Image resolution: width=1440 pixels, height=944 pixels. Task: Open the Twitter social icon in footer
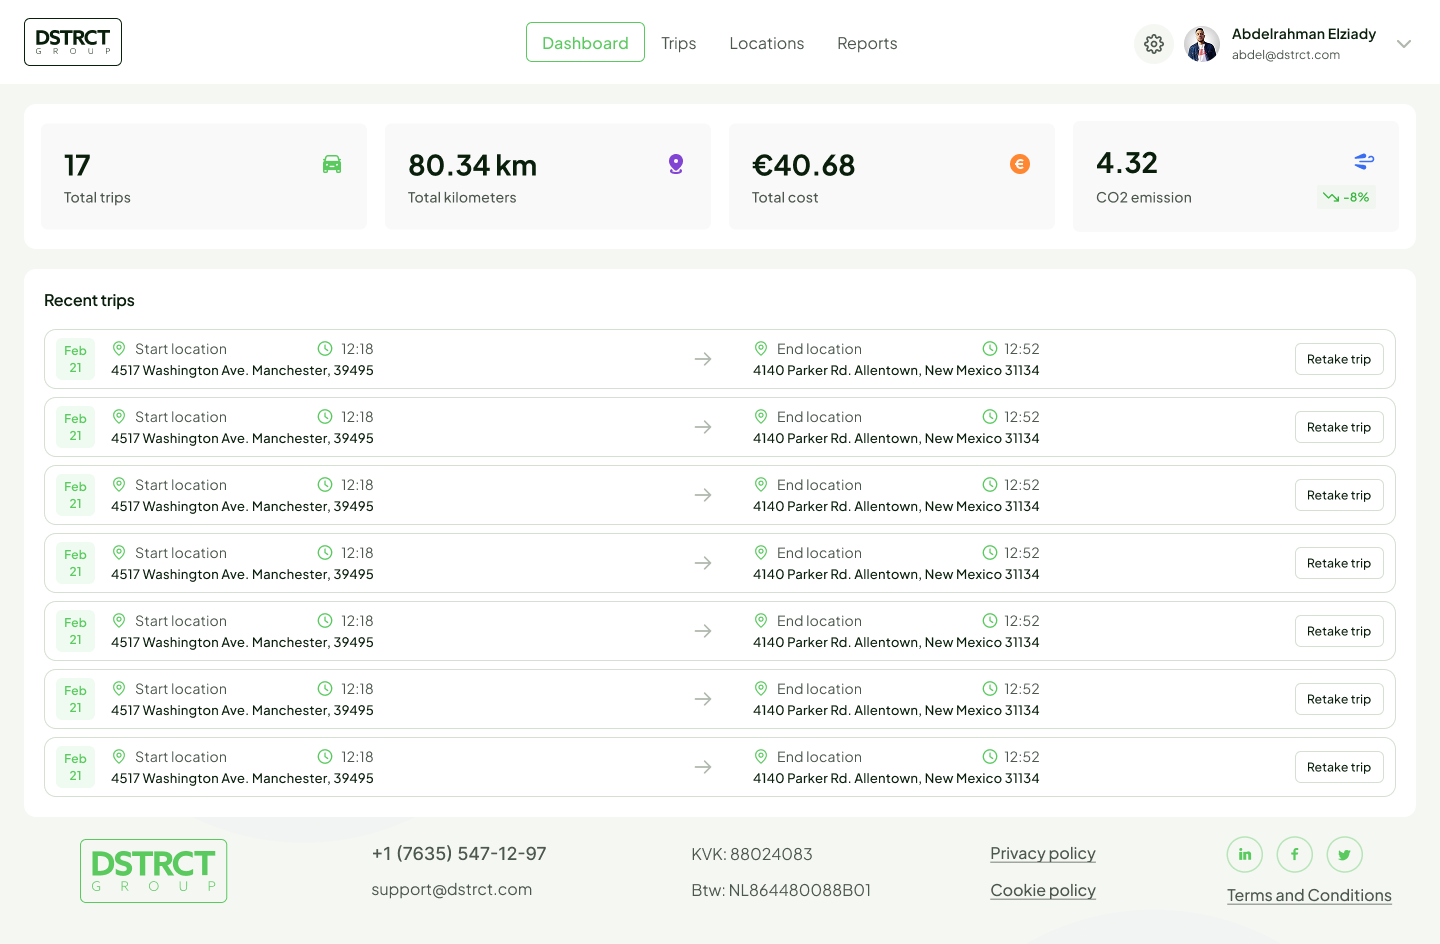tap(1345, 854)
